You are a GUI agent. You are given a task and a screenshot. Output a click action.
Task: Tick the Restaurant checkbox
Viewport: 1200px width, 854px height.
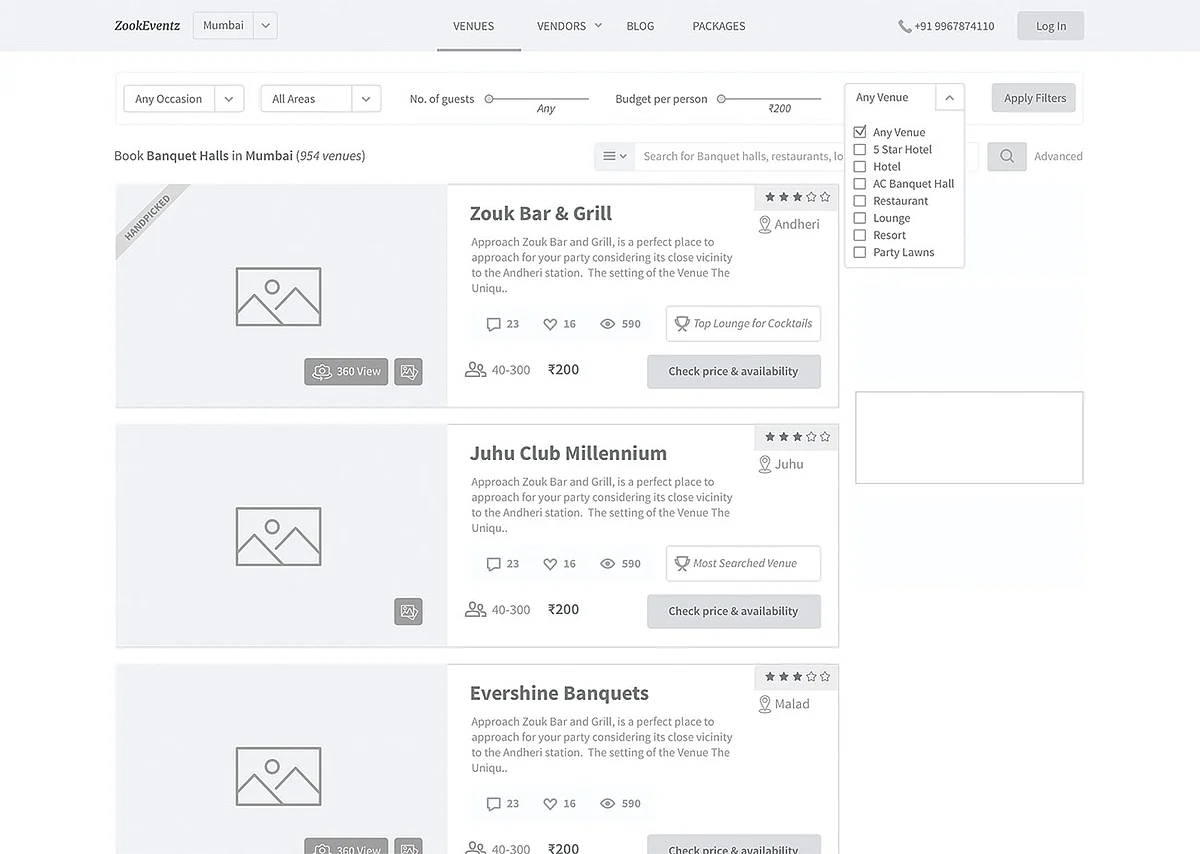point(859,200)
